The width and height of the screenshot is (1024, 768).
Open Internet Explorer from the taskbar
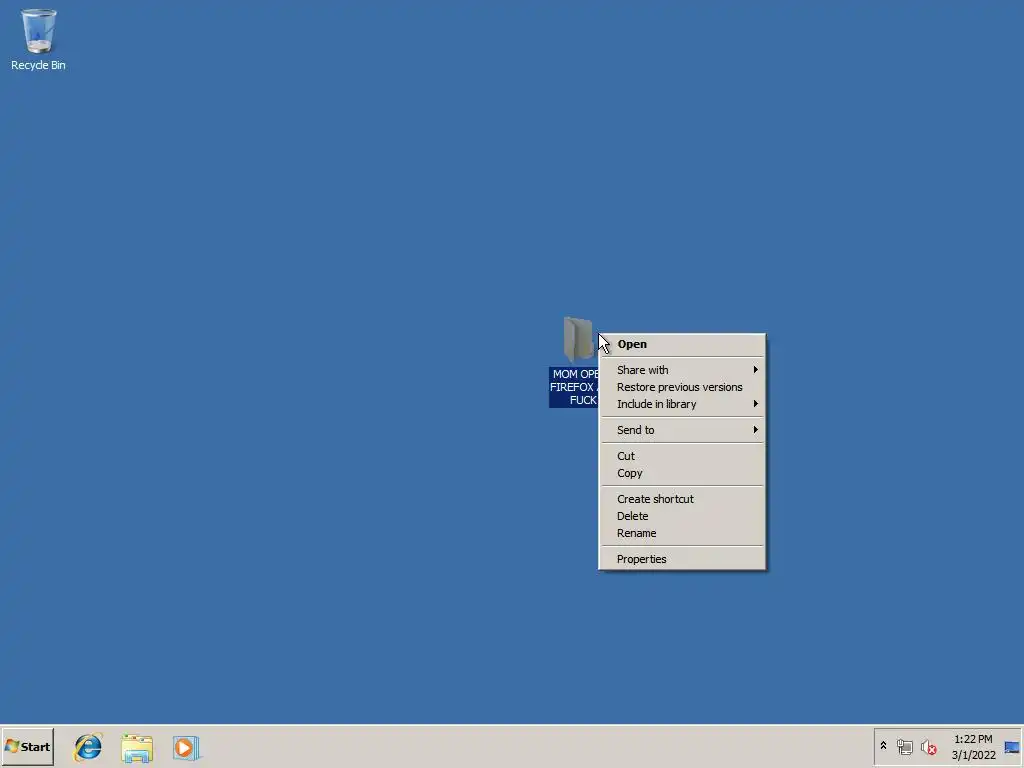(x=88, y=747)
